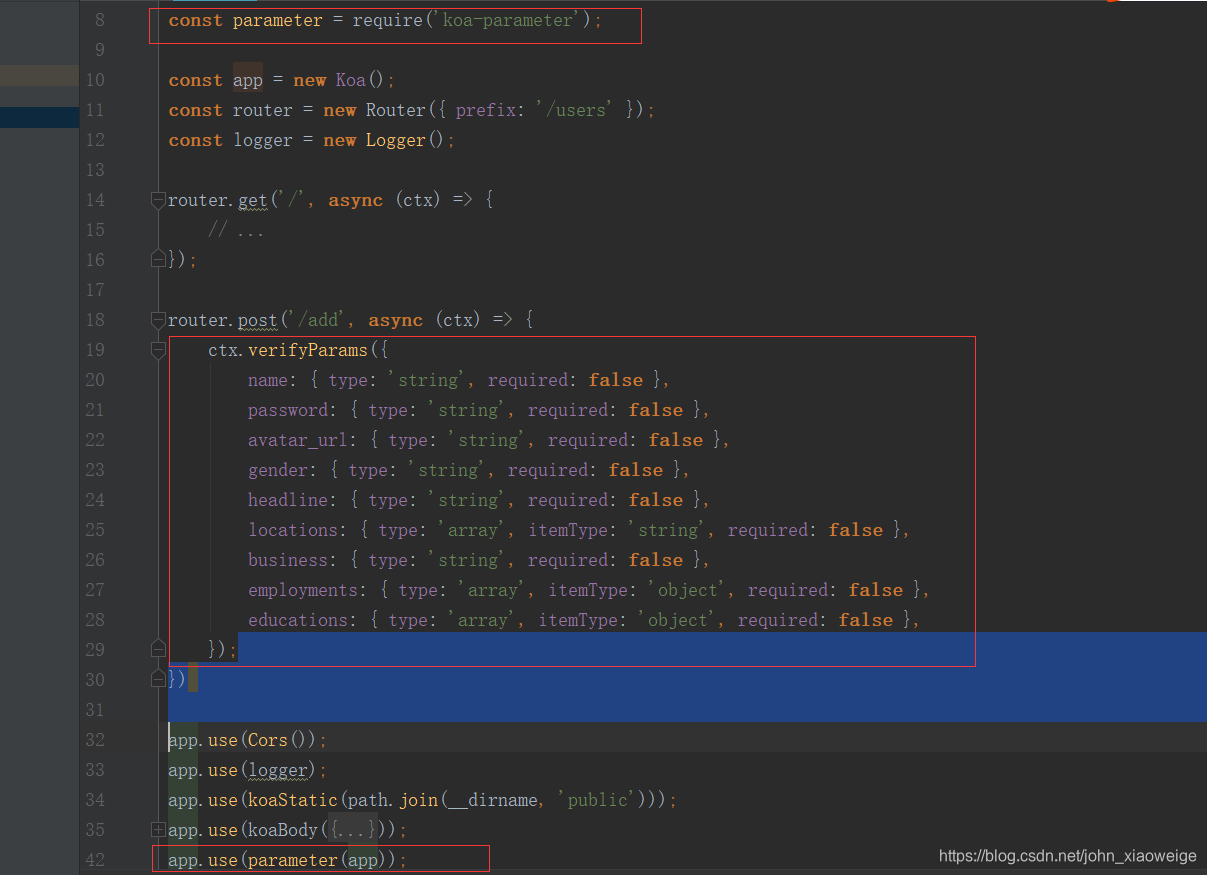Click the 'public' string in path.join
The image size is (1207, 875).
point(598,800)
